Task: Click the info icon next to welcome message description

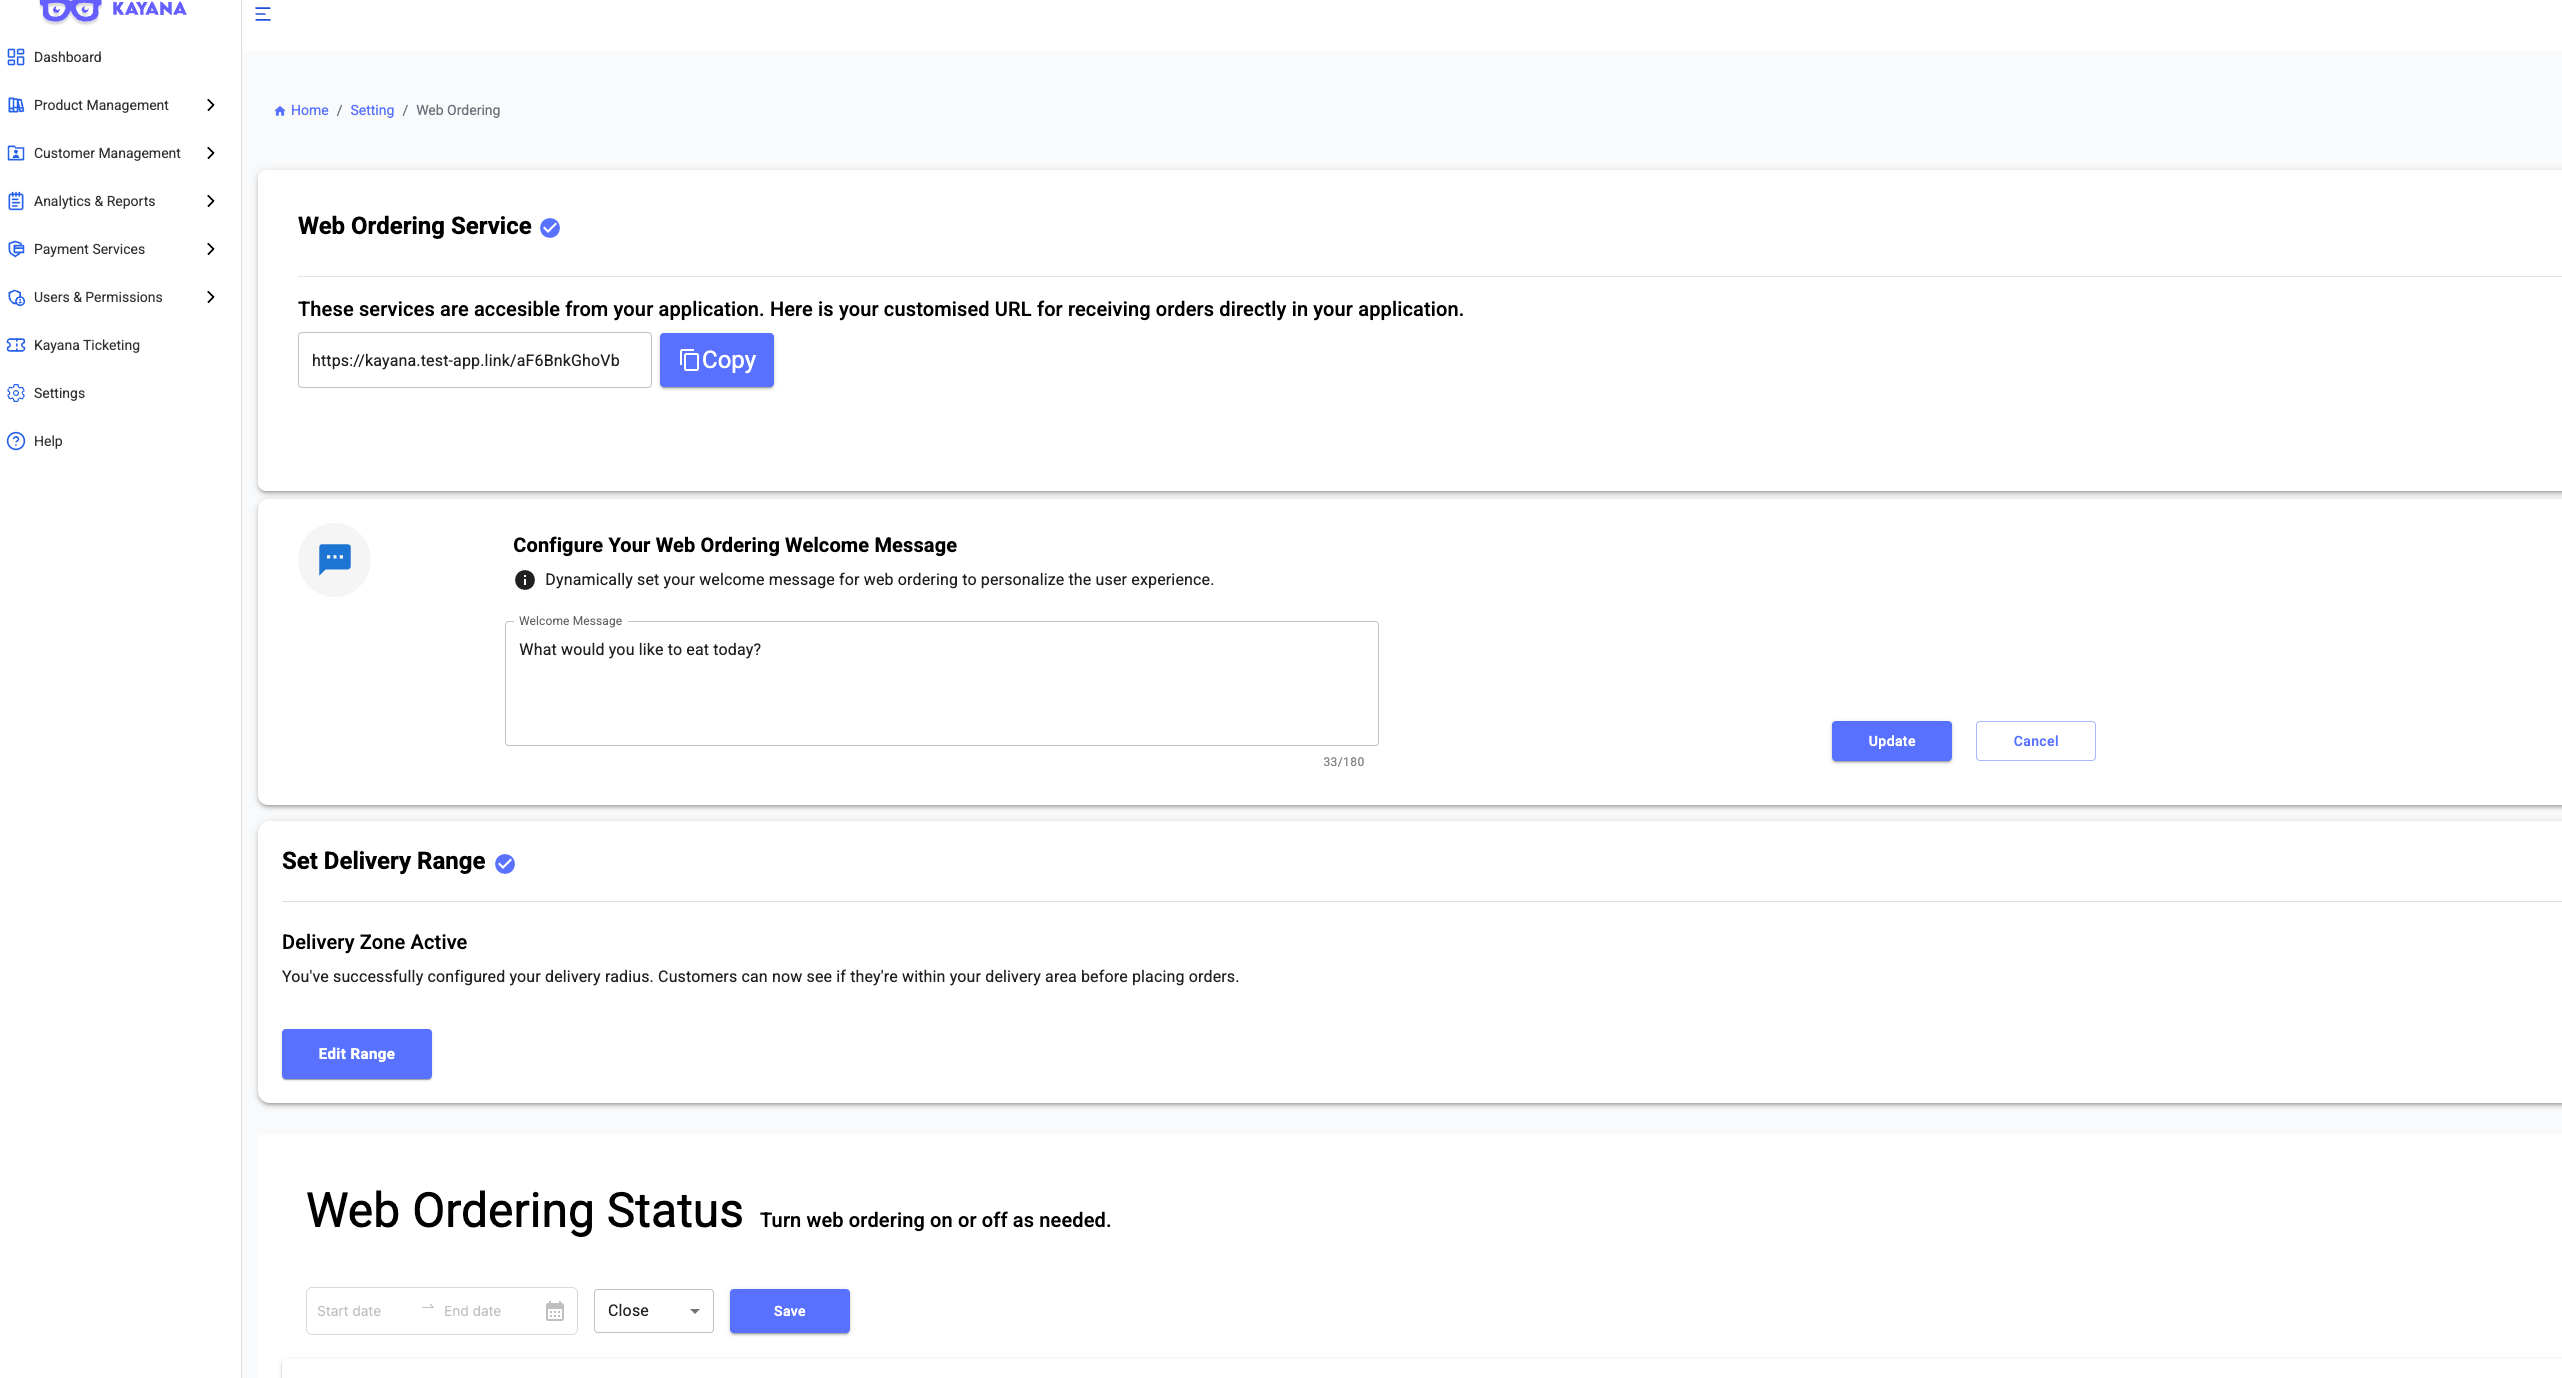Action: (525, 580)
